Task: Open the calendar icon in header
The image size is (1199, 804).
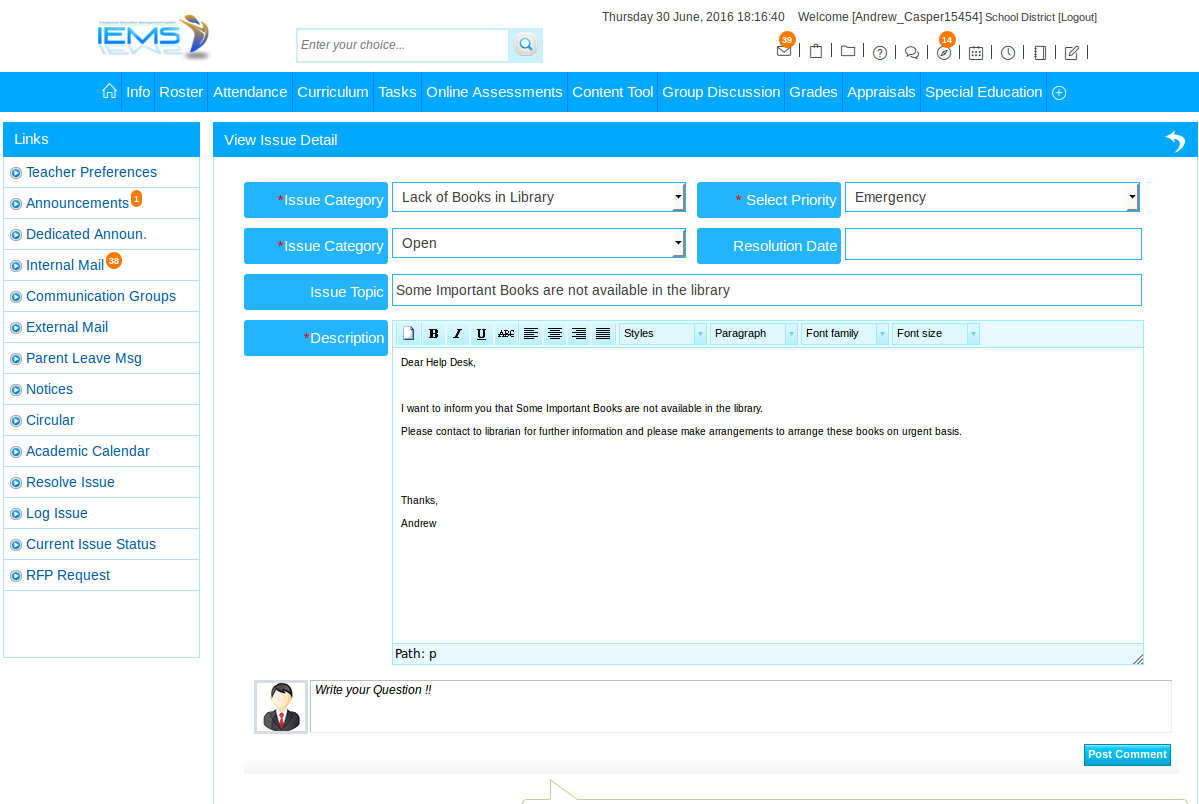Action: point(976,53)
